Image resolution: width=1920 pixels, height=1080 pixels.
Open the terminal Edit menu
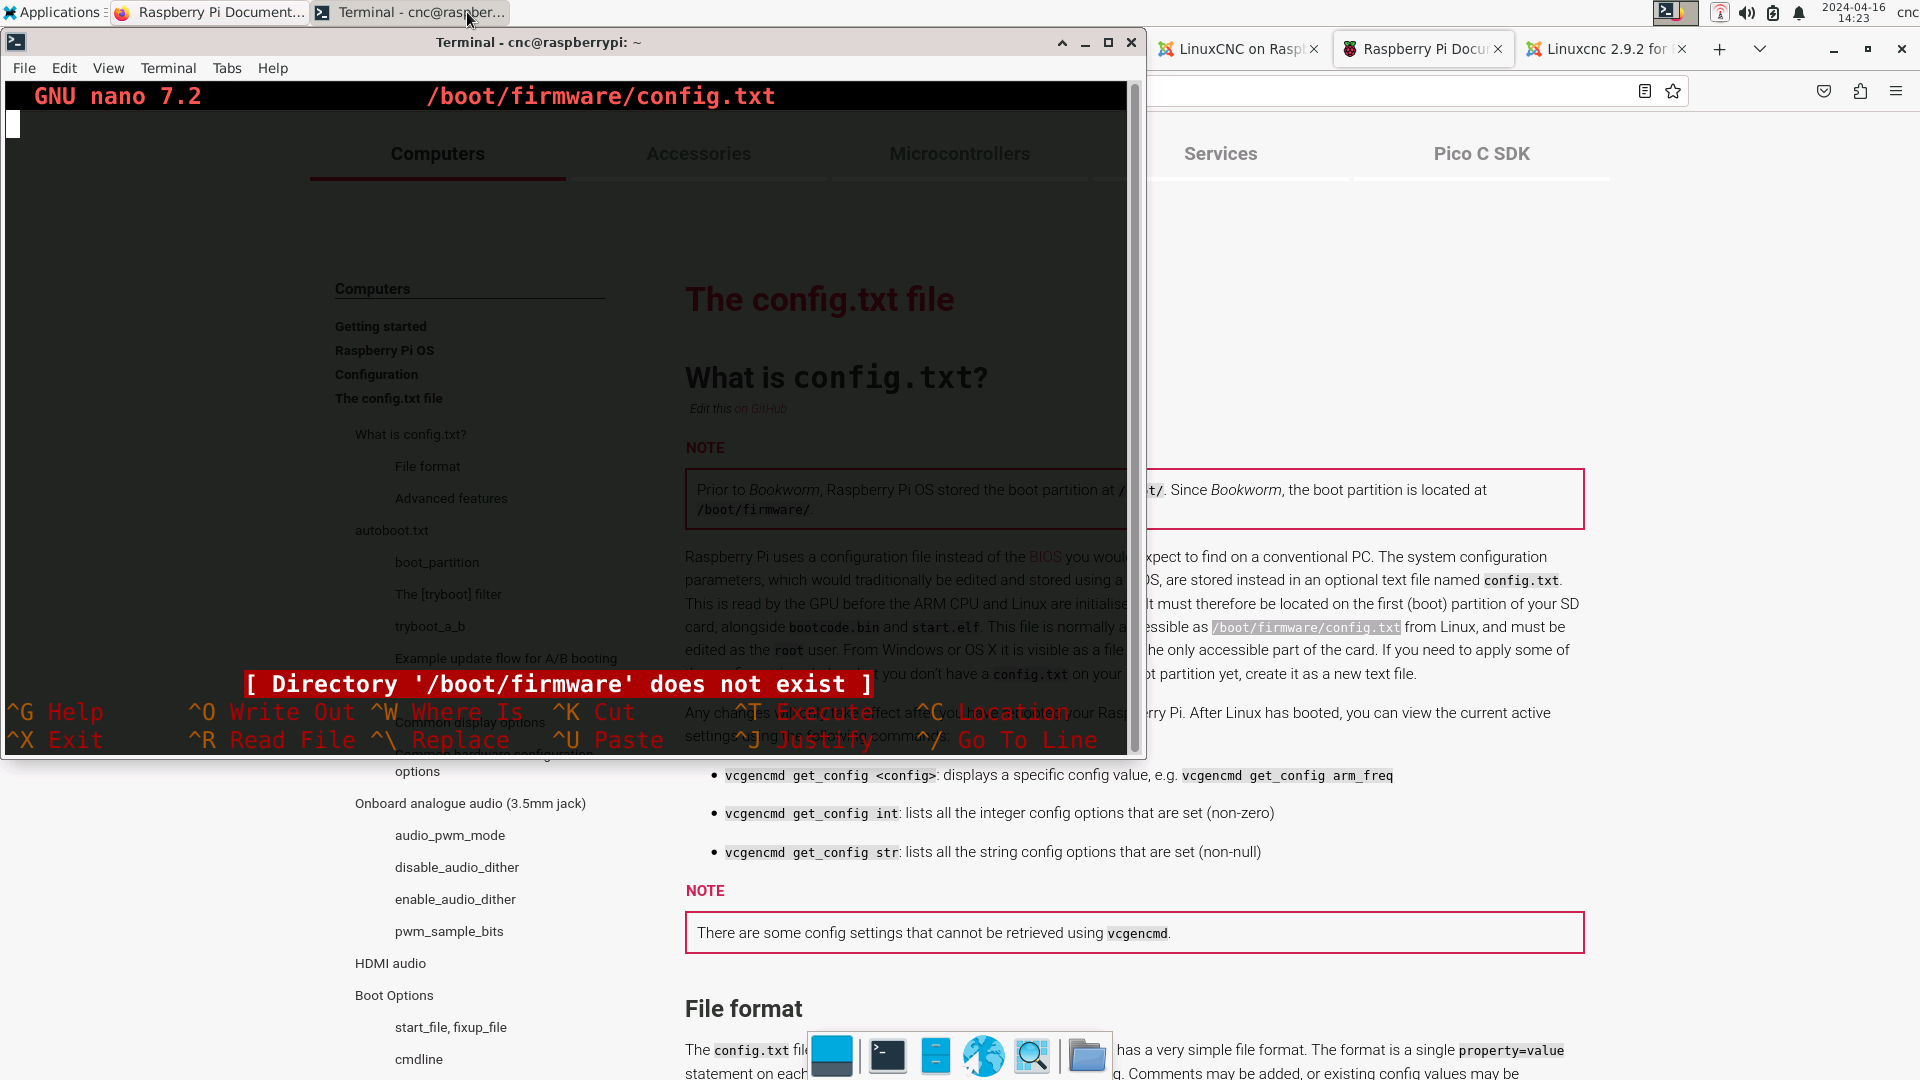pyautogui.click(x=64, y=68)
